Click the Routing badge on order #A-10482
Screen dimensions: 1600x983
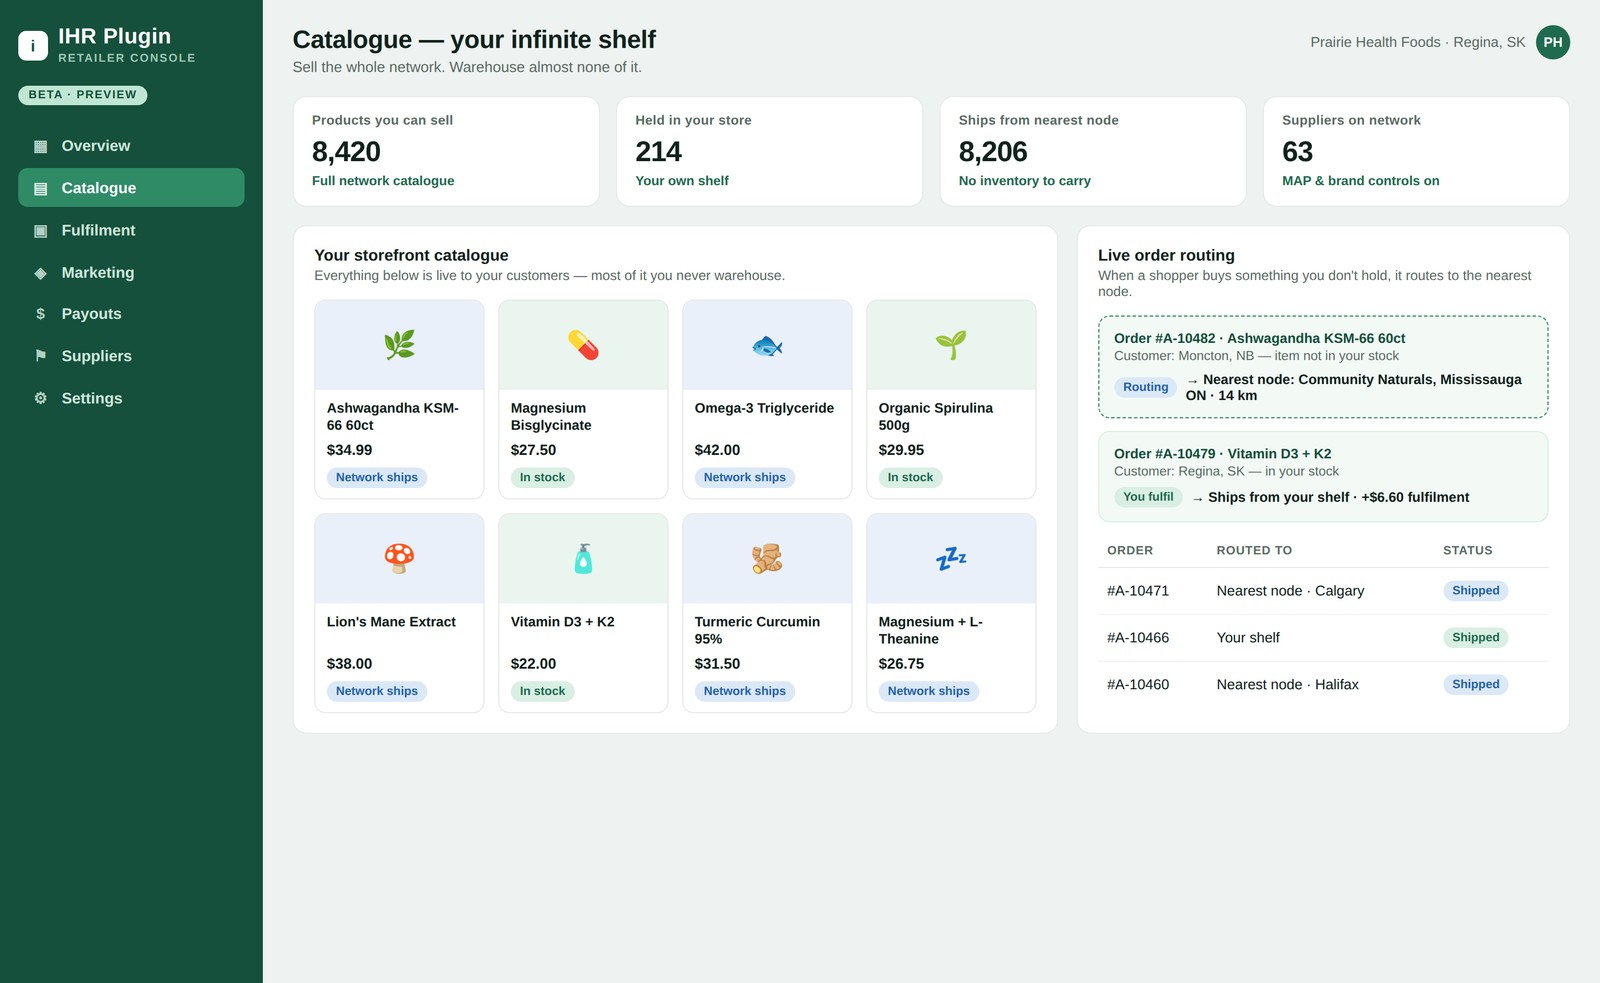(x=1145, y=387)
